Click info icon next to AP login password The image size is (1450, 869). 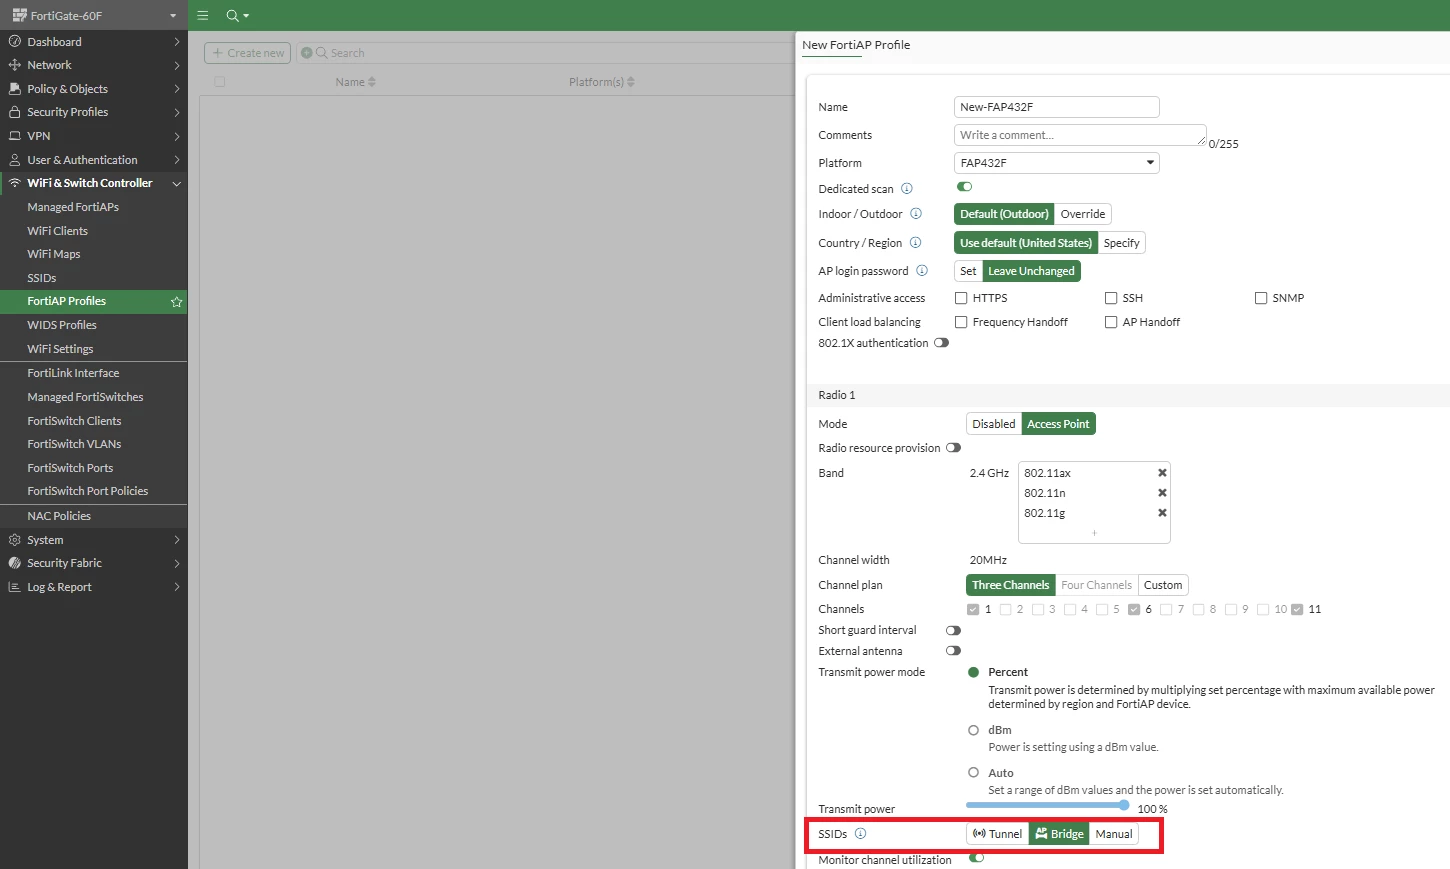click(922, 271)
